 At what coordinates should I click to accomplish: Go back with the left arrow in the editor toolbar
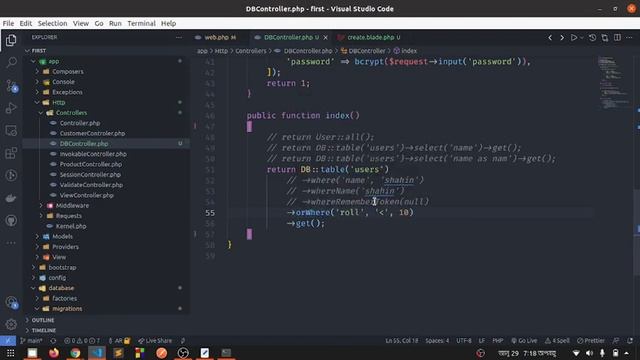point(550,38)
